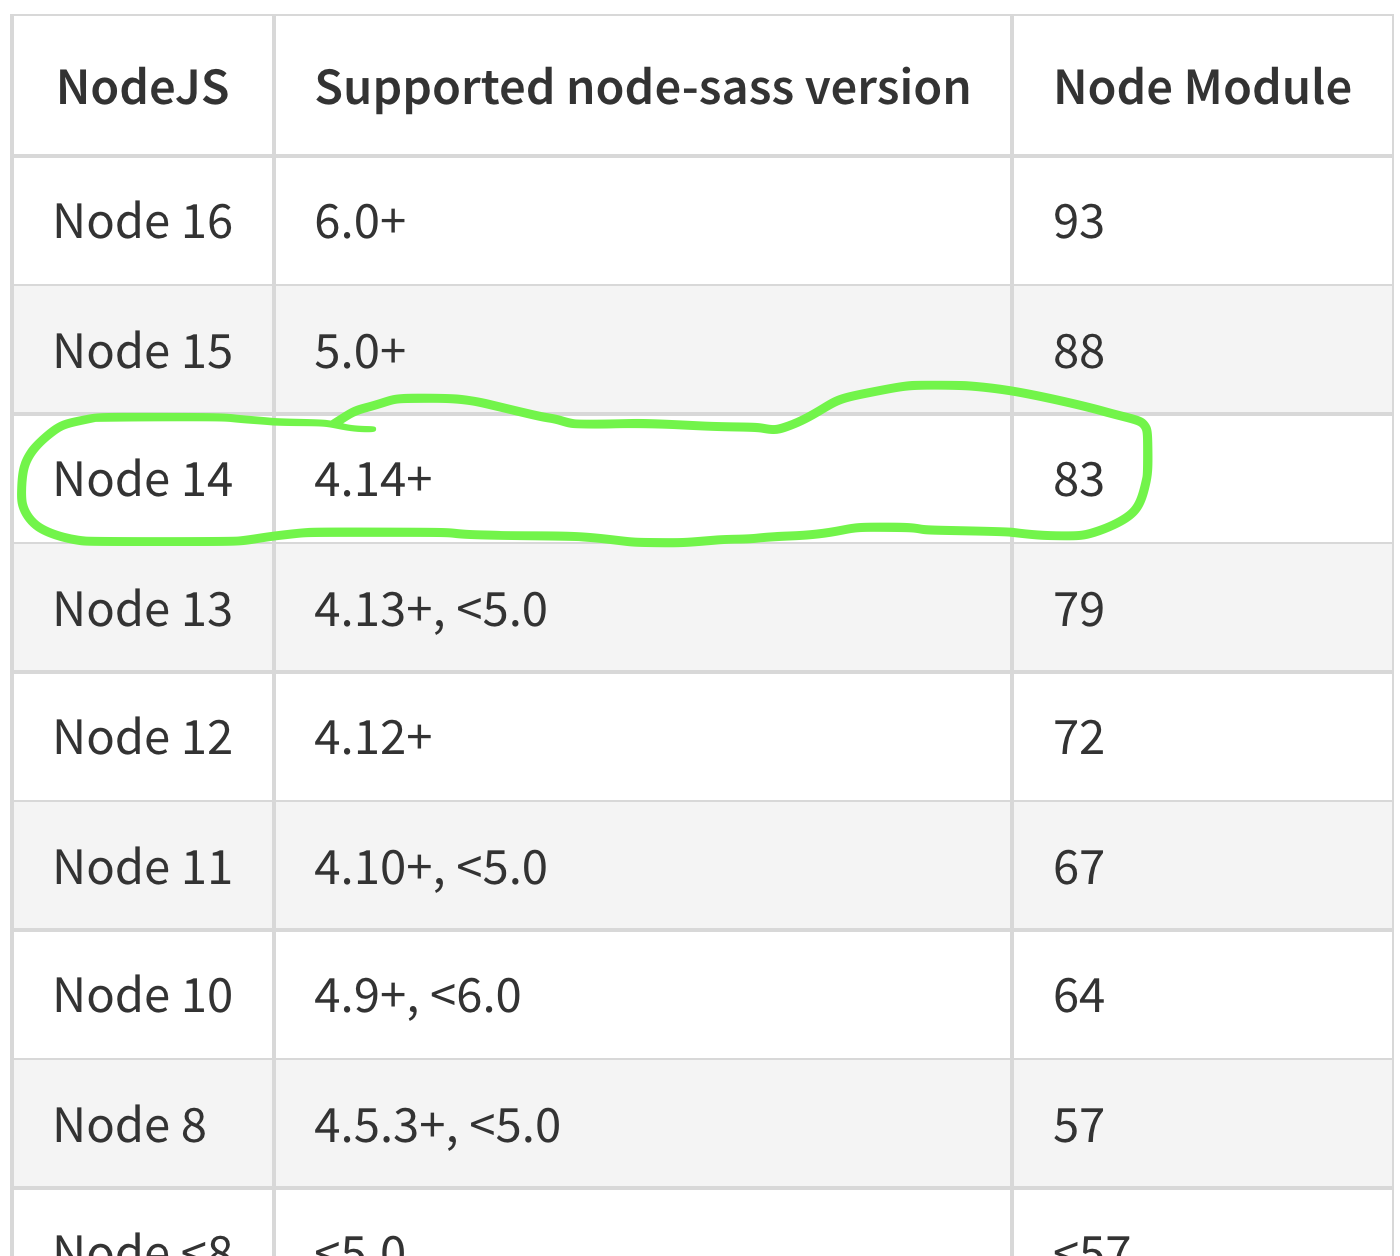1400x1256 pixels.
Task: Click the NodeJS column header
Action: pyautogui.click(x=143, y=87)
